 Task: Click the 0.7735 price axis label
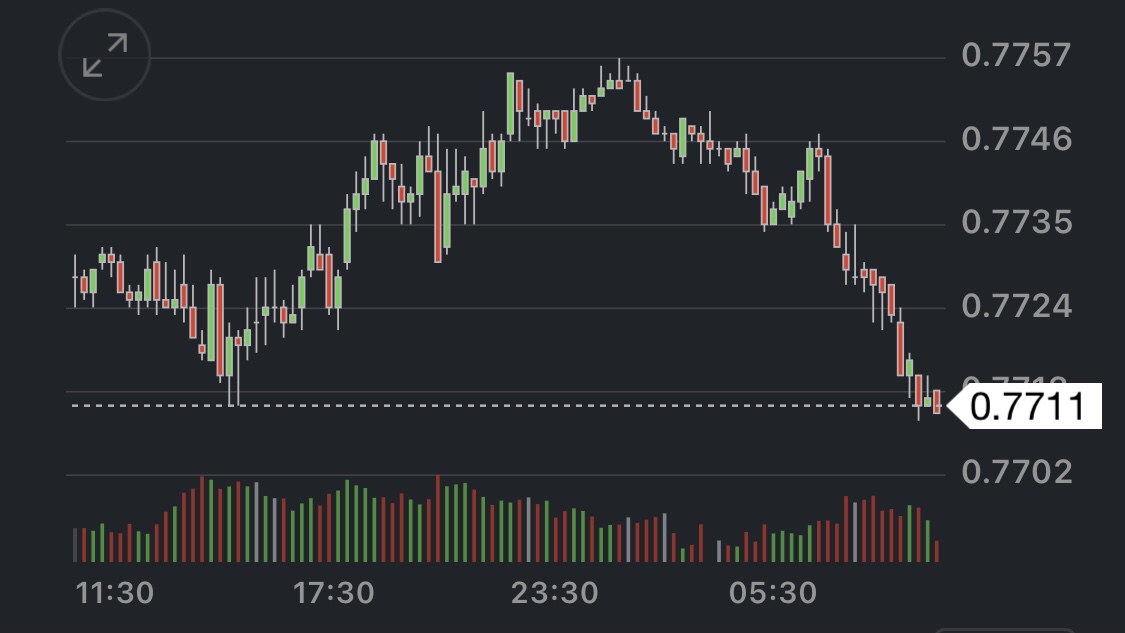[1016, 222]
